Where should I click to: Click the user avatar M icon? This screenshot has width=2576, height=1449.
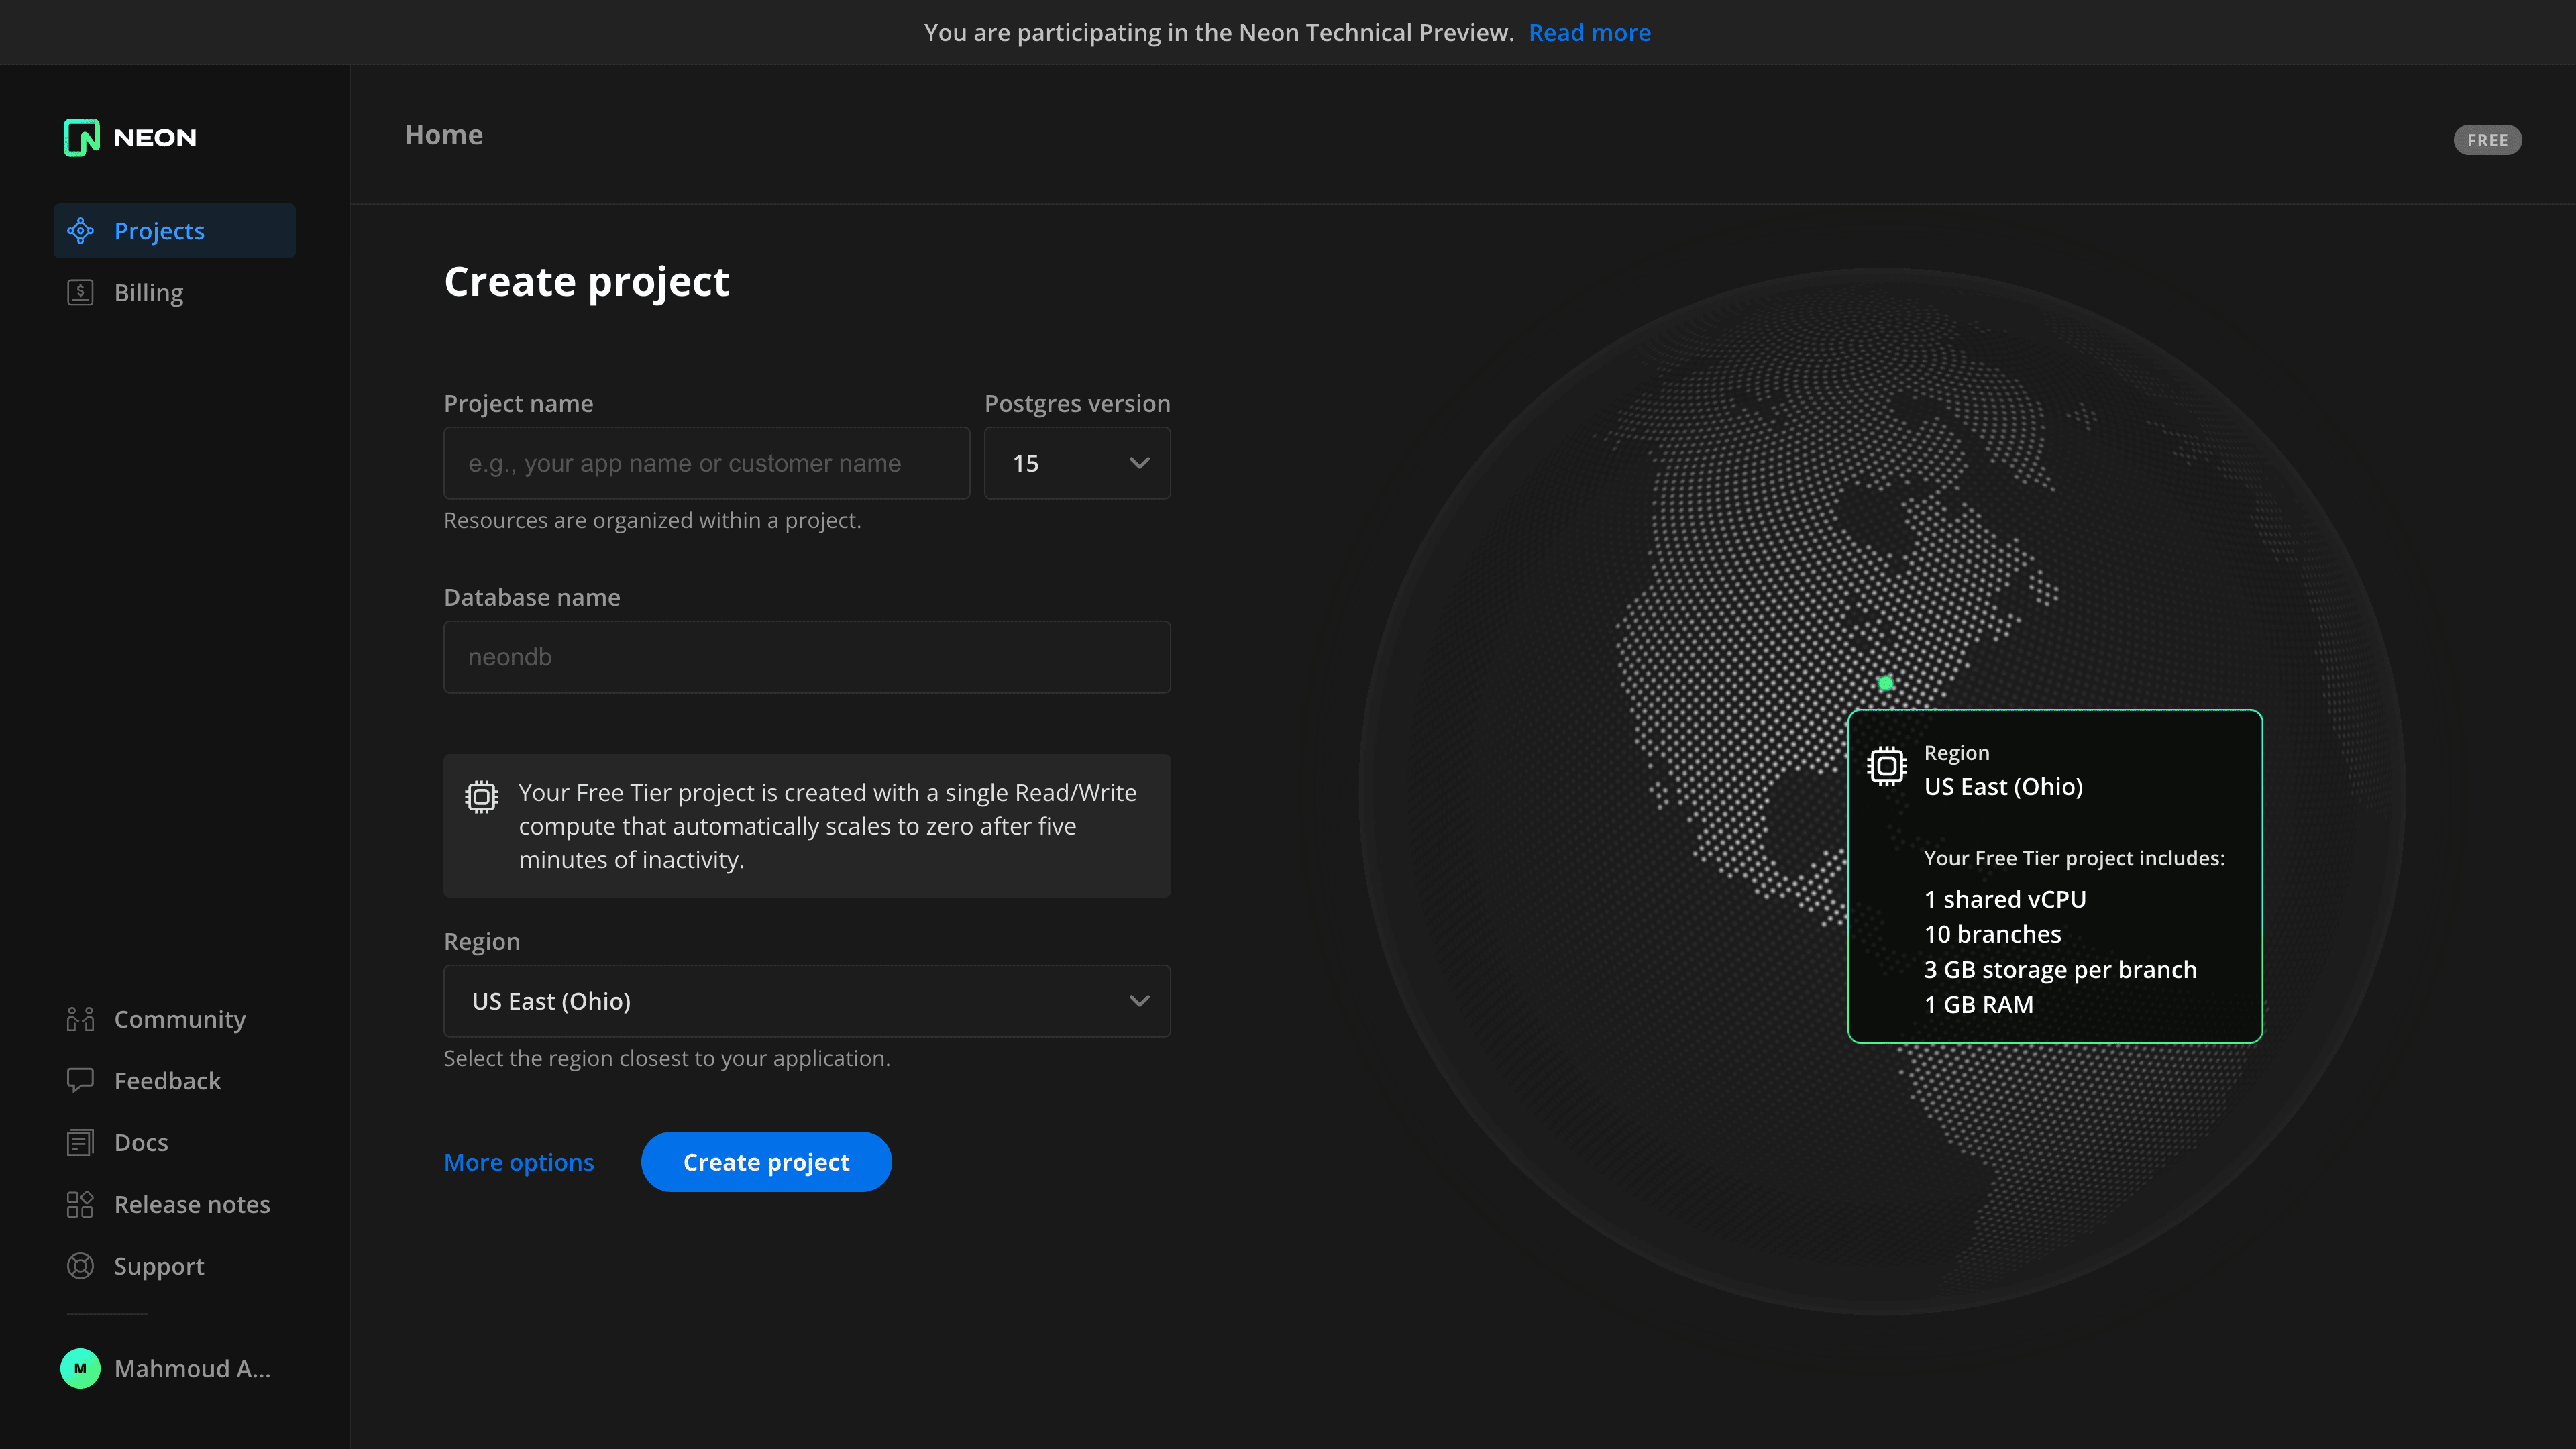coord(80,1368)
